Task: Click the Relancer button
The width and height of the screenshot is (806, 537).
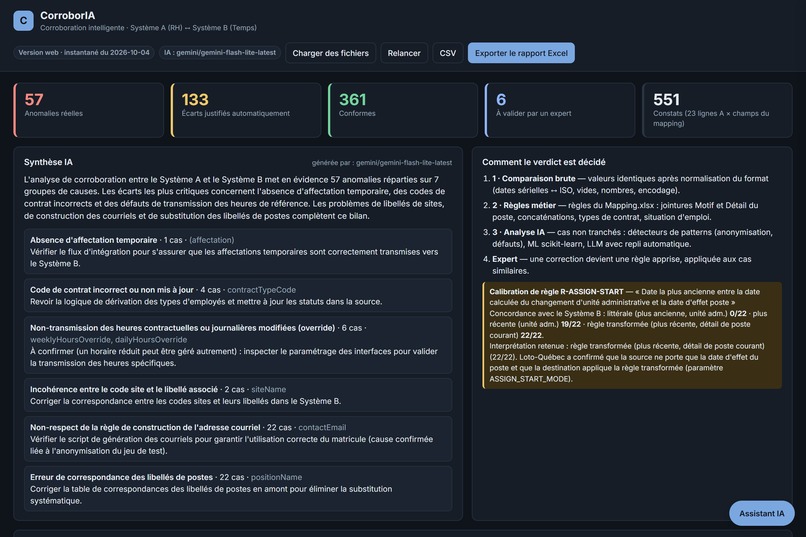Action: pyautogui.click(x=404, y=53)
